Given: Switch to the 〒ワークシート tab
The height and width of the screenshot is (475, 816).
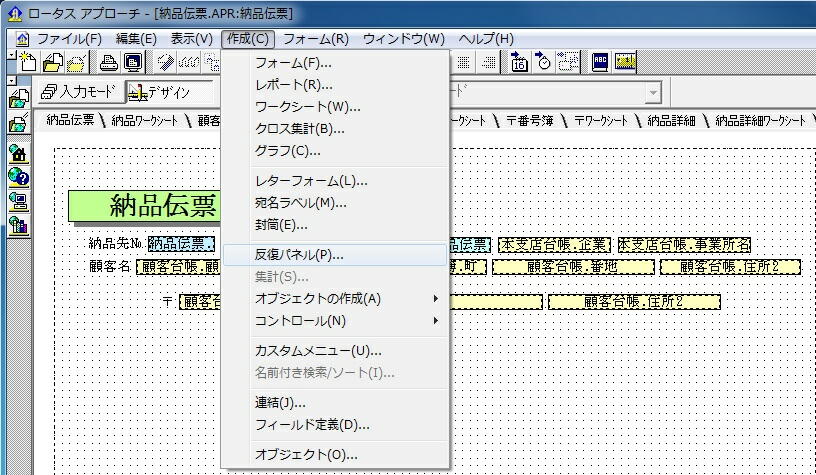Looking at the screenshot, I should point(601,121).
